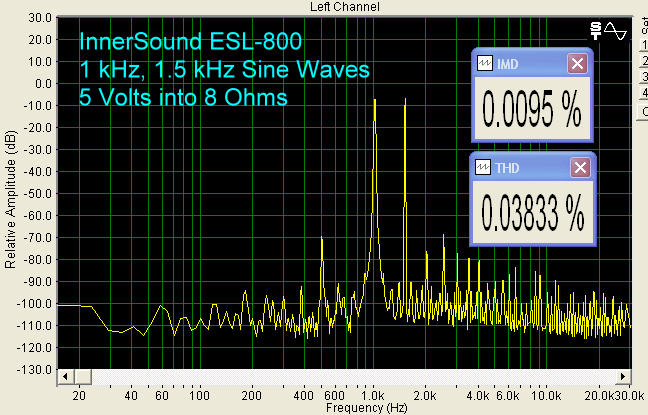648x415 pixels.
Task: Close the IMD readout window
Action: (x=577, y=63)
